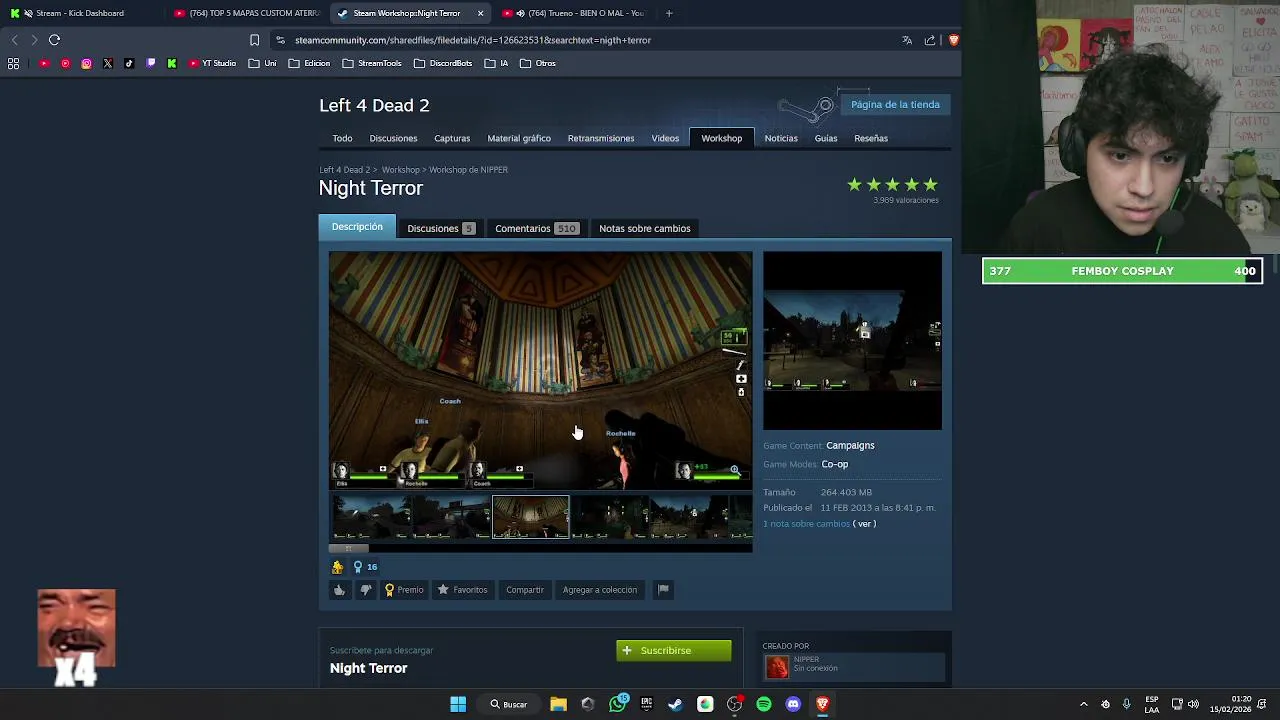Click Agregar a colección button

click(600, 590)
